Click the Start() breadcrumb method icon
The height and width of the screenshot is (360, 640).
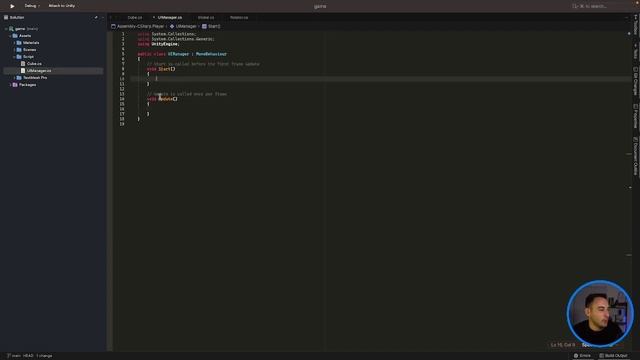pos(204,27)
